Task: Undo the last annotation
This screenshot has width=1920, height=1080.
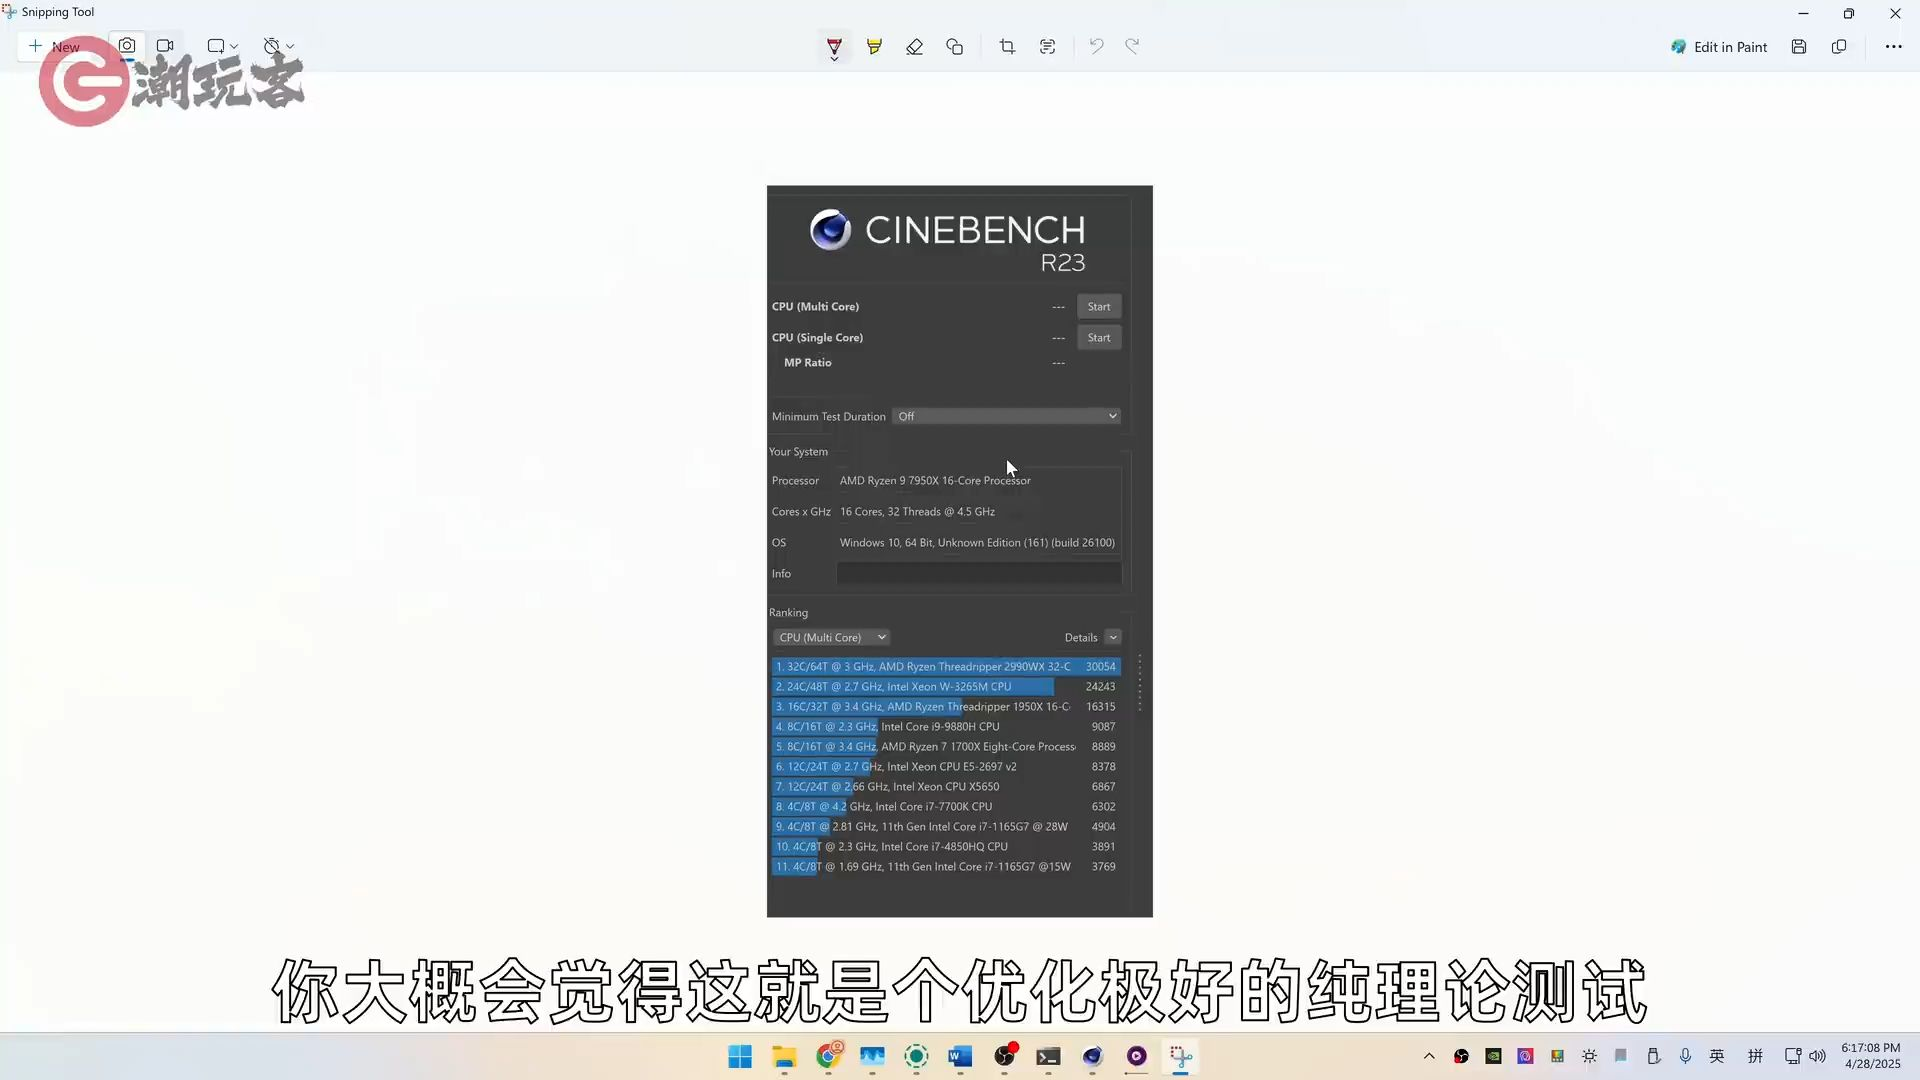Action: (x=1096, y=46)
